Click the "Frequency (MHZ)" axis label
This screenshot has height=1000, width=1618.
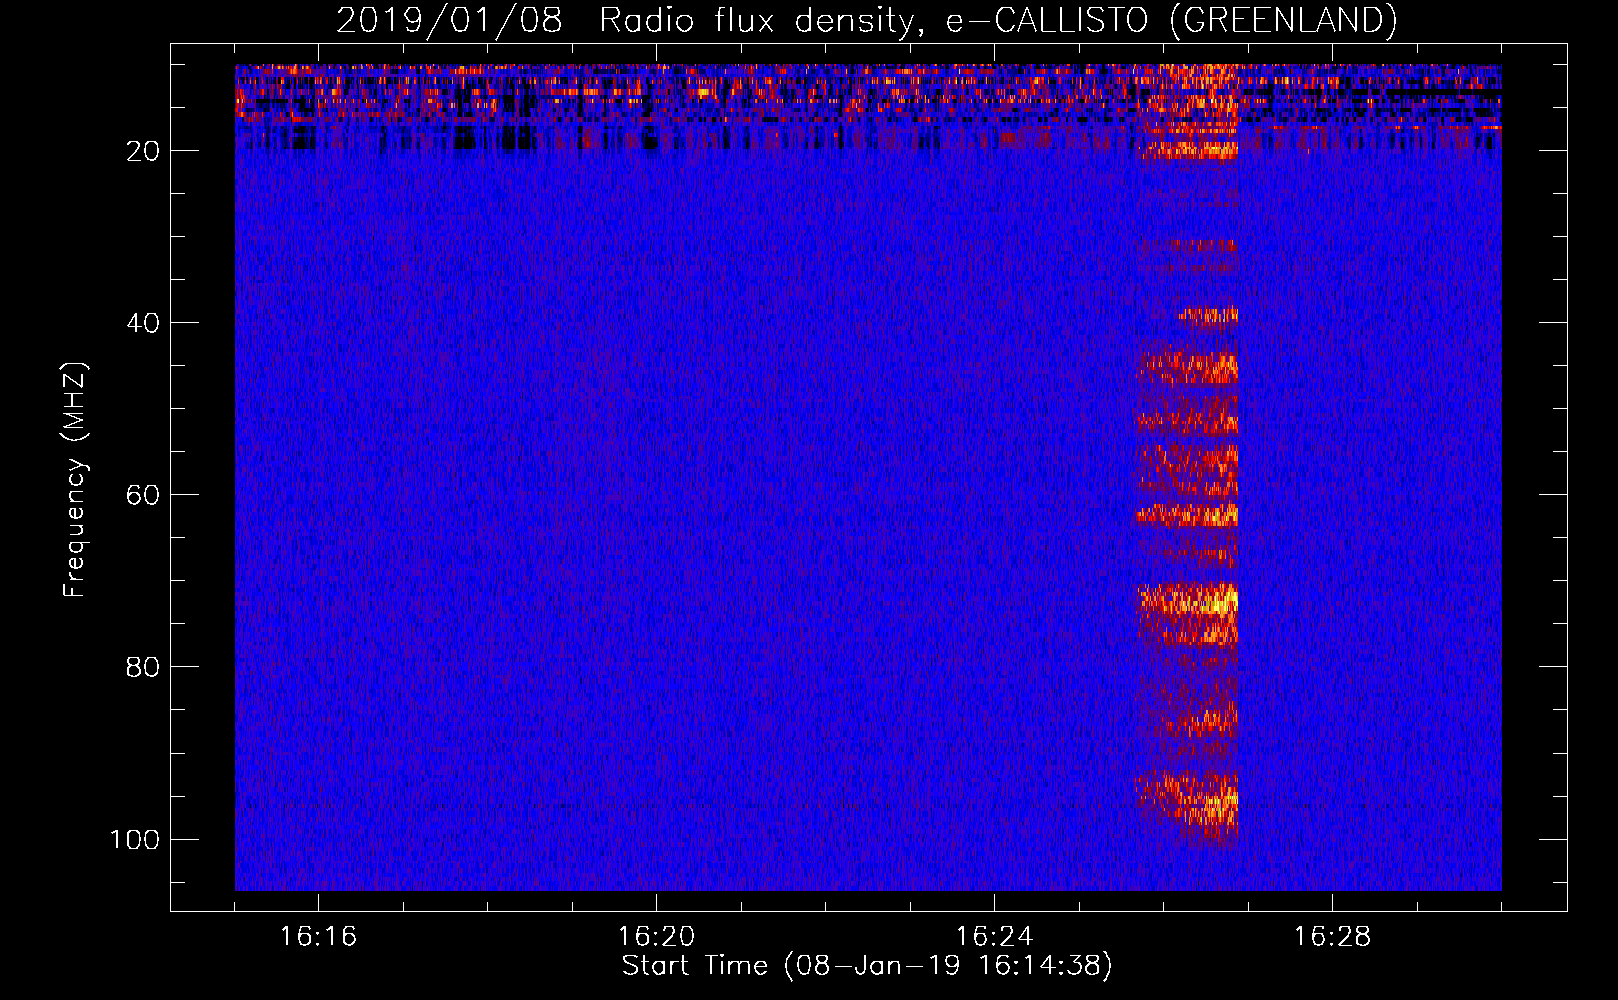coord(76,479)
